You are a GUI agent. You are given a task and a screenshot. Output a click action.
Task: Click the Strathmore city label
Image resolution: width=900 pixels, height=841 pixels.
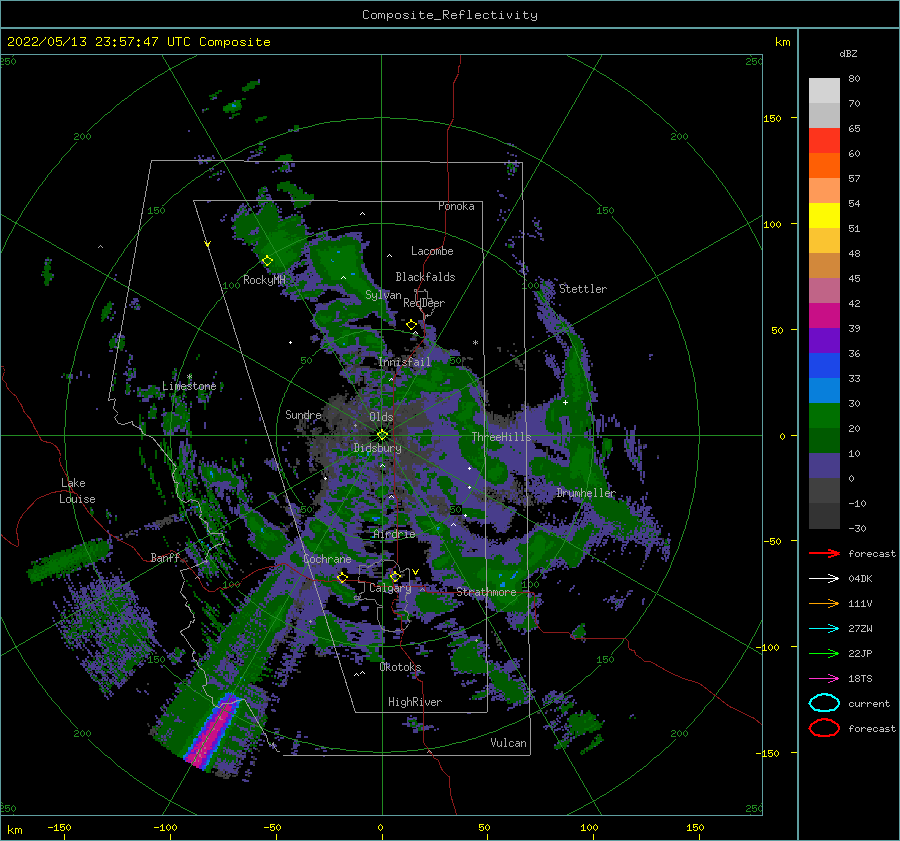486,592
